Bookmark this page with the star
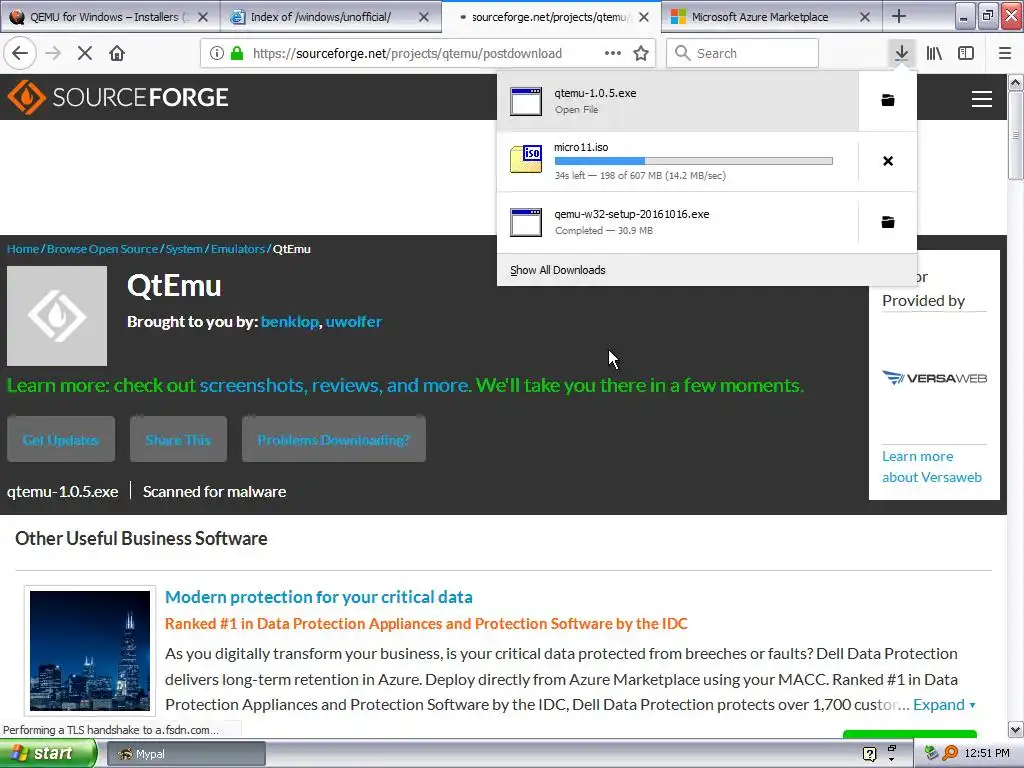Screen dimensions: 1024x768 click(x=641, y=53)
